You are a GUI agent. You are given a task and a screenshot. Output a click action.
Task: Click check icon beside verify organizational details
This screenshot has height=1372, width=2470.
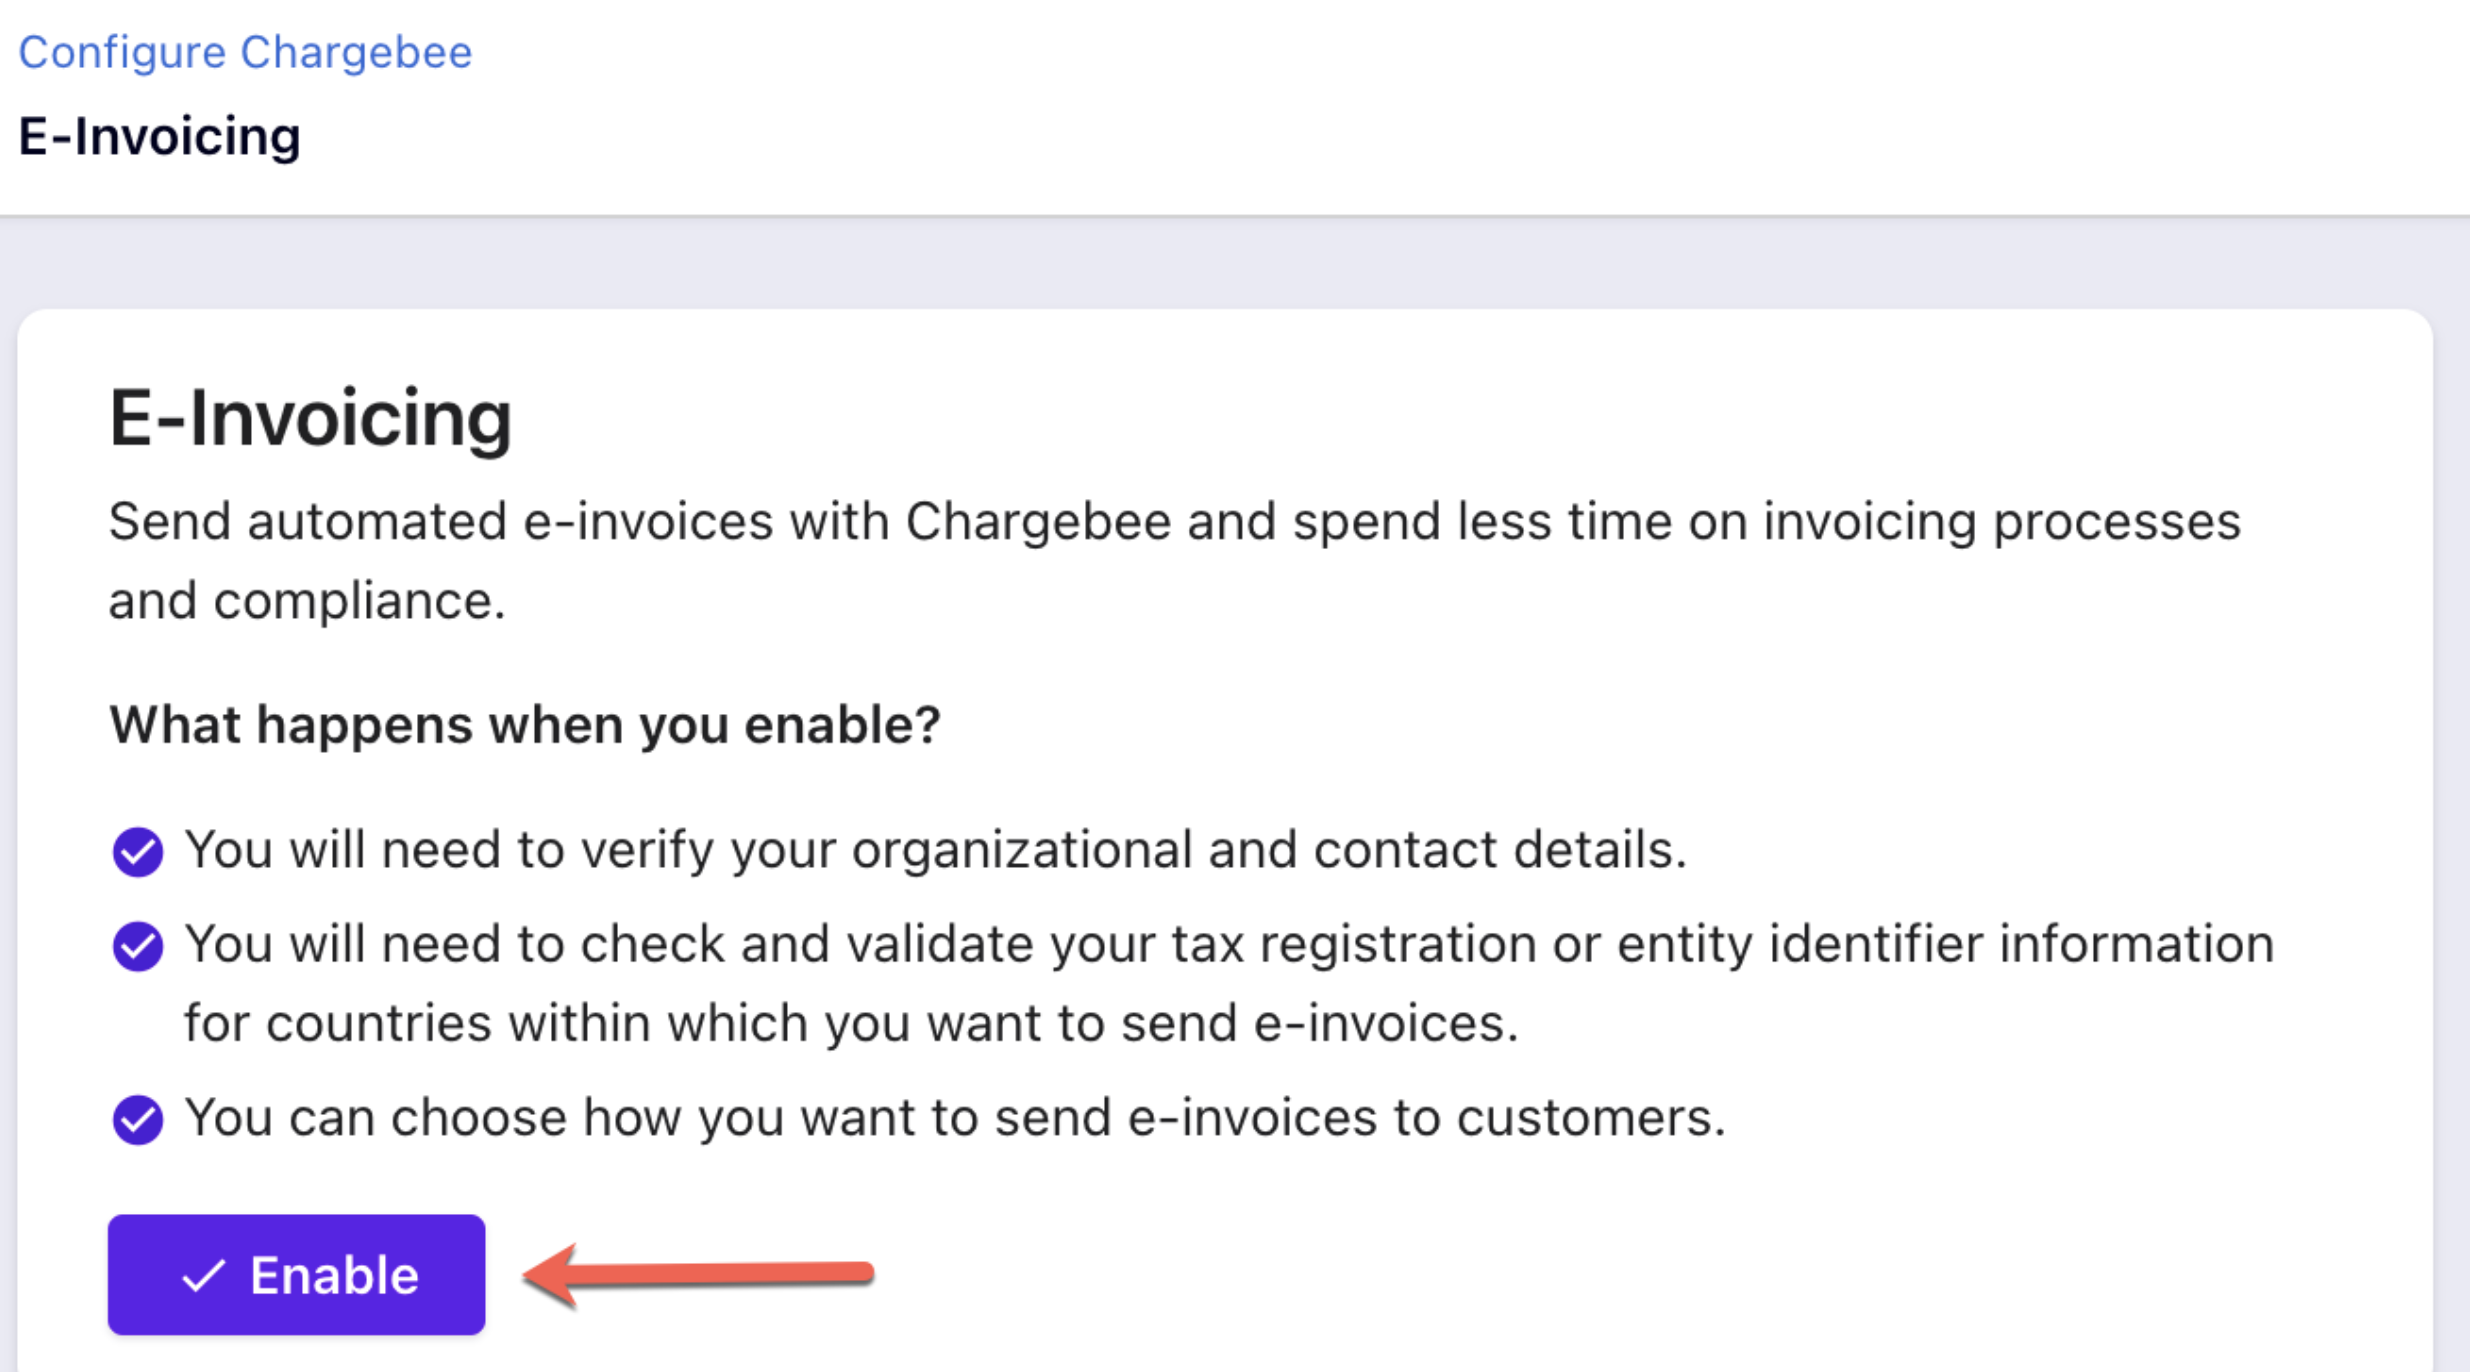click(138, 851)
